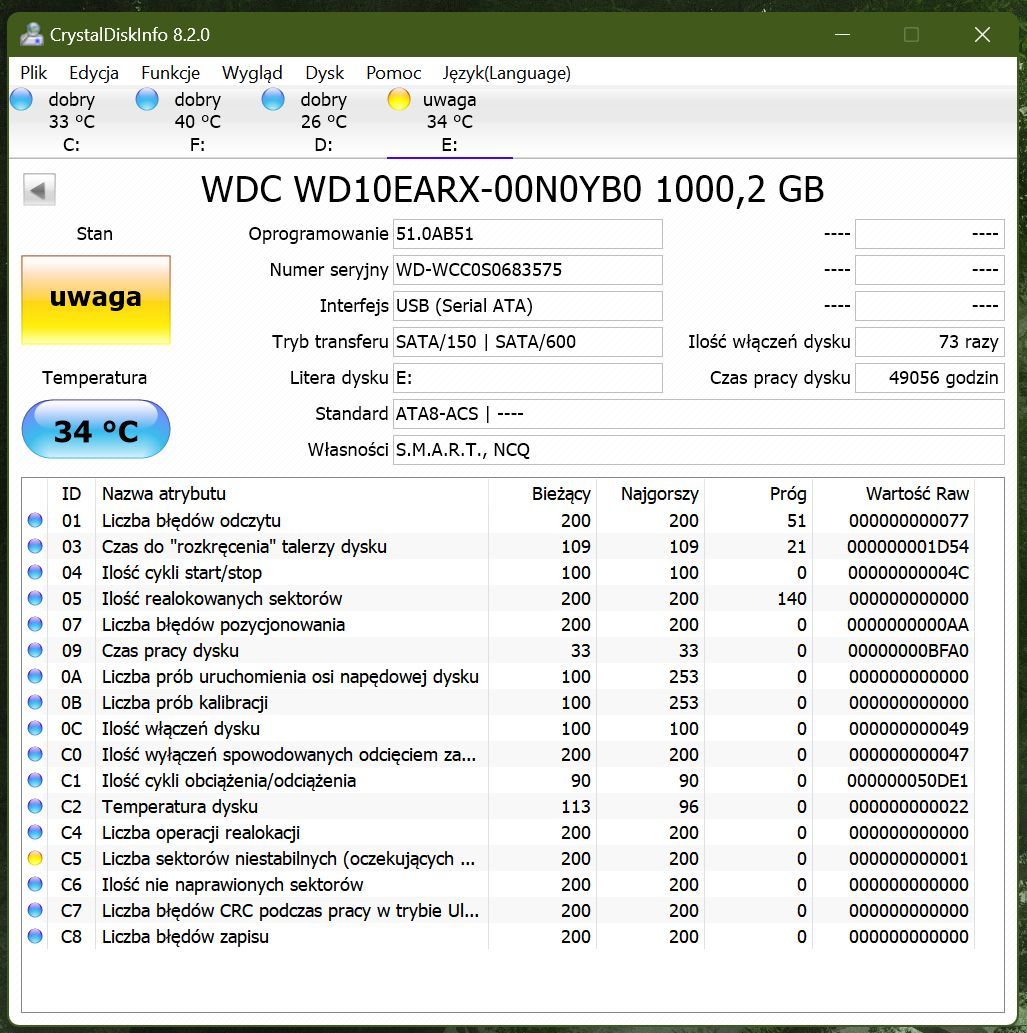Open the Plik menu
Viewport: 1027px width, 1033px height.
[33, 72]
